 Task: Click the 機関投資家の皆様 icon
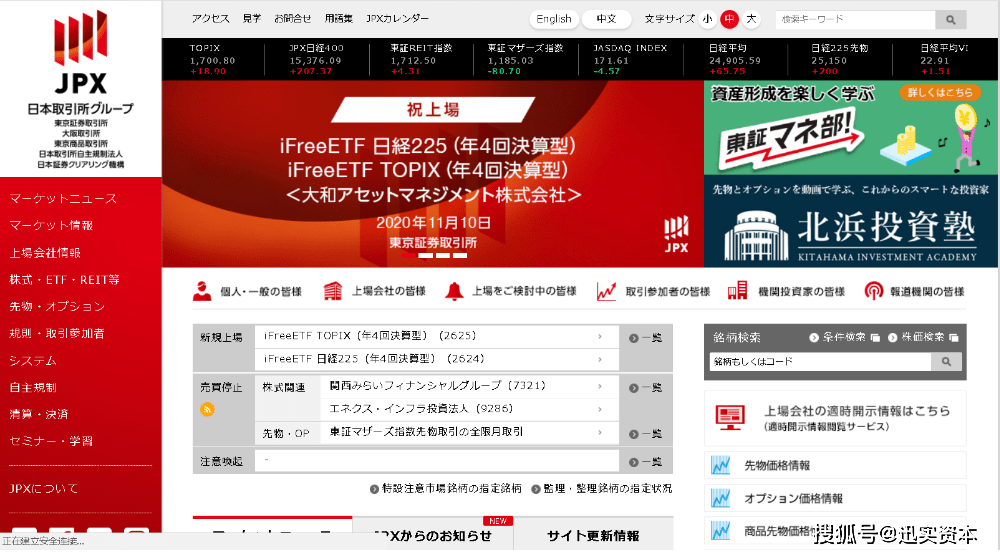click(737, 291)
